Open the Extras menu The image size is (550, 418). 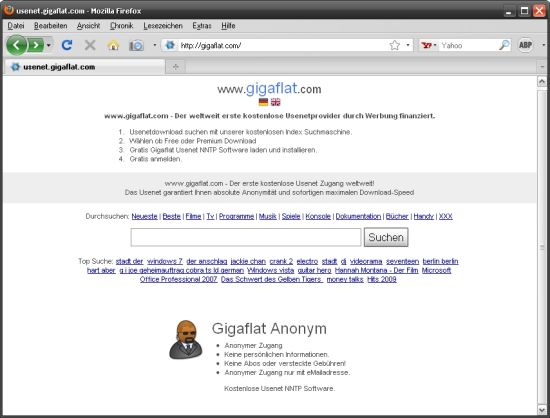point(202,26)
